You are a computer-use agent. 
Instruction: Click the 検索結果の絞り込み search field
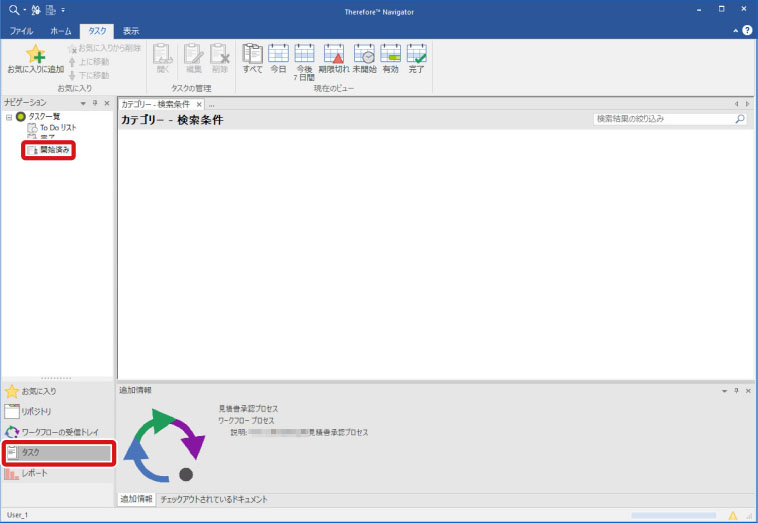[663, 119]
